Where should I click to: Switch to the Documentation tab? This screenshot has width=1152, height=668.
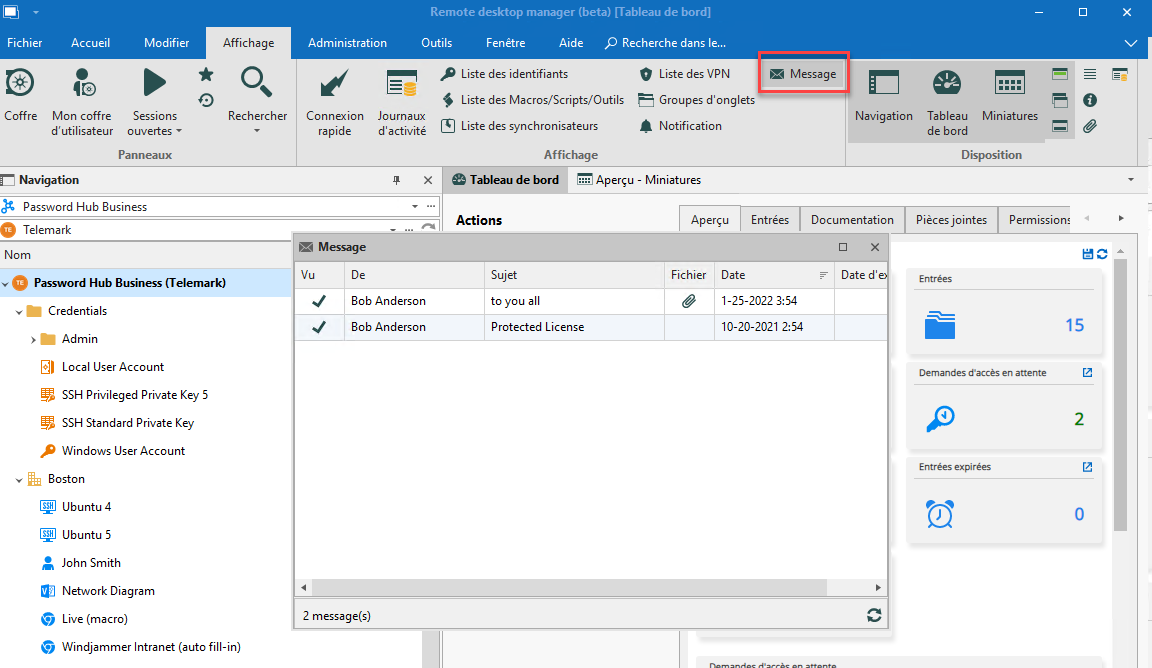[852, 220]
